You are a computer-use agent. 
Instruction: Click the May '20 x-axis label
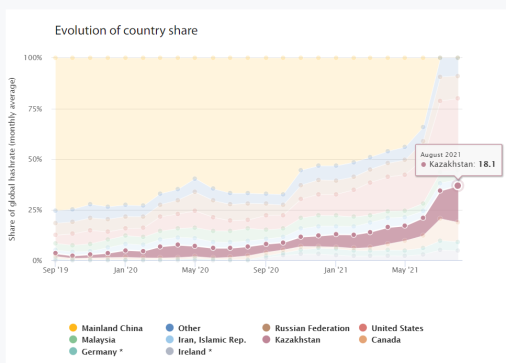[195, 270]
